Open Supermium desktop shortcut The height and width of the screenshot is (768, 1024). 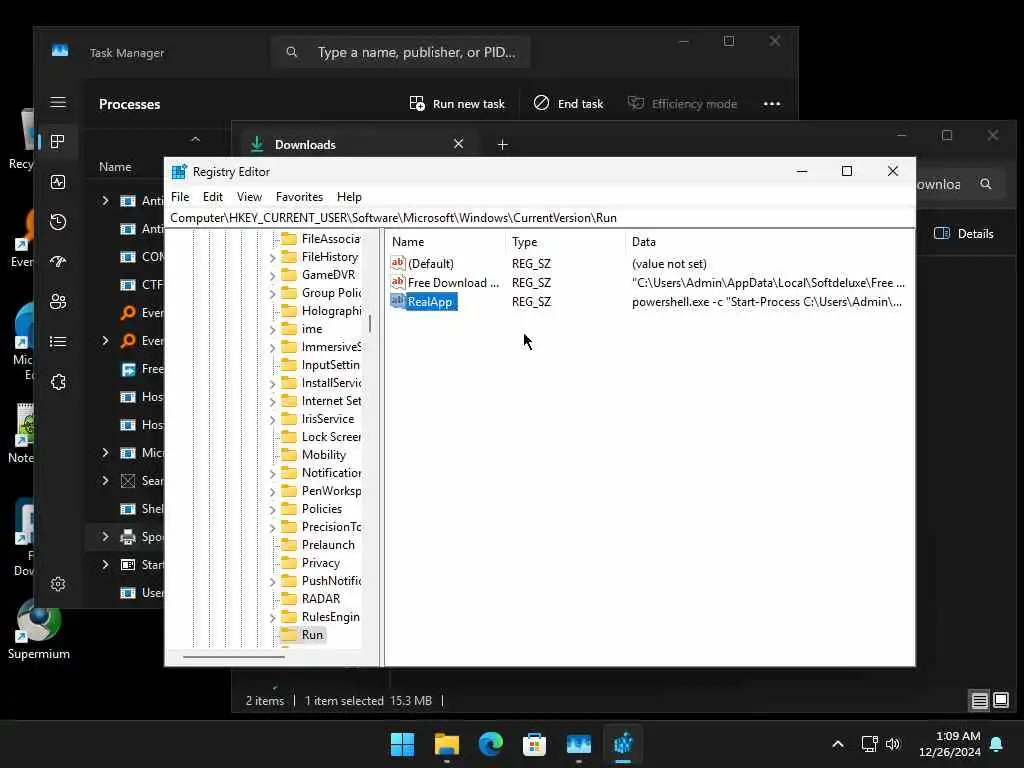pos(39,631)
